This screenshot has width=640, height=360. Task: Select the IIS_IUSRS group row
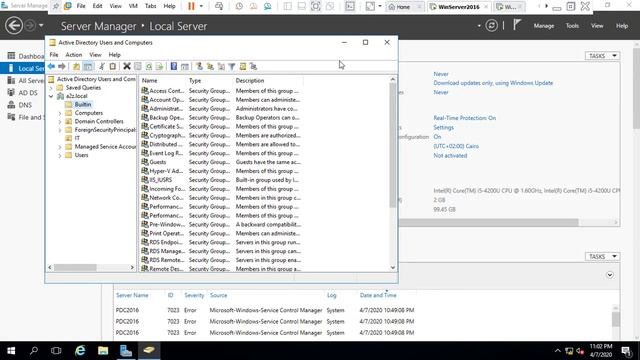tap(221, 180)
